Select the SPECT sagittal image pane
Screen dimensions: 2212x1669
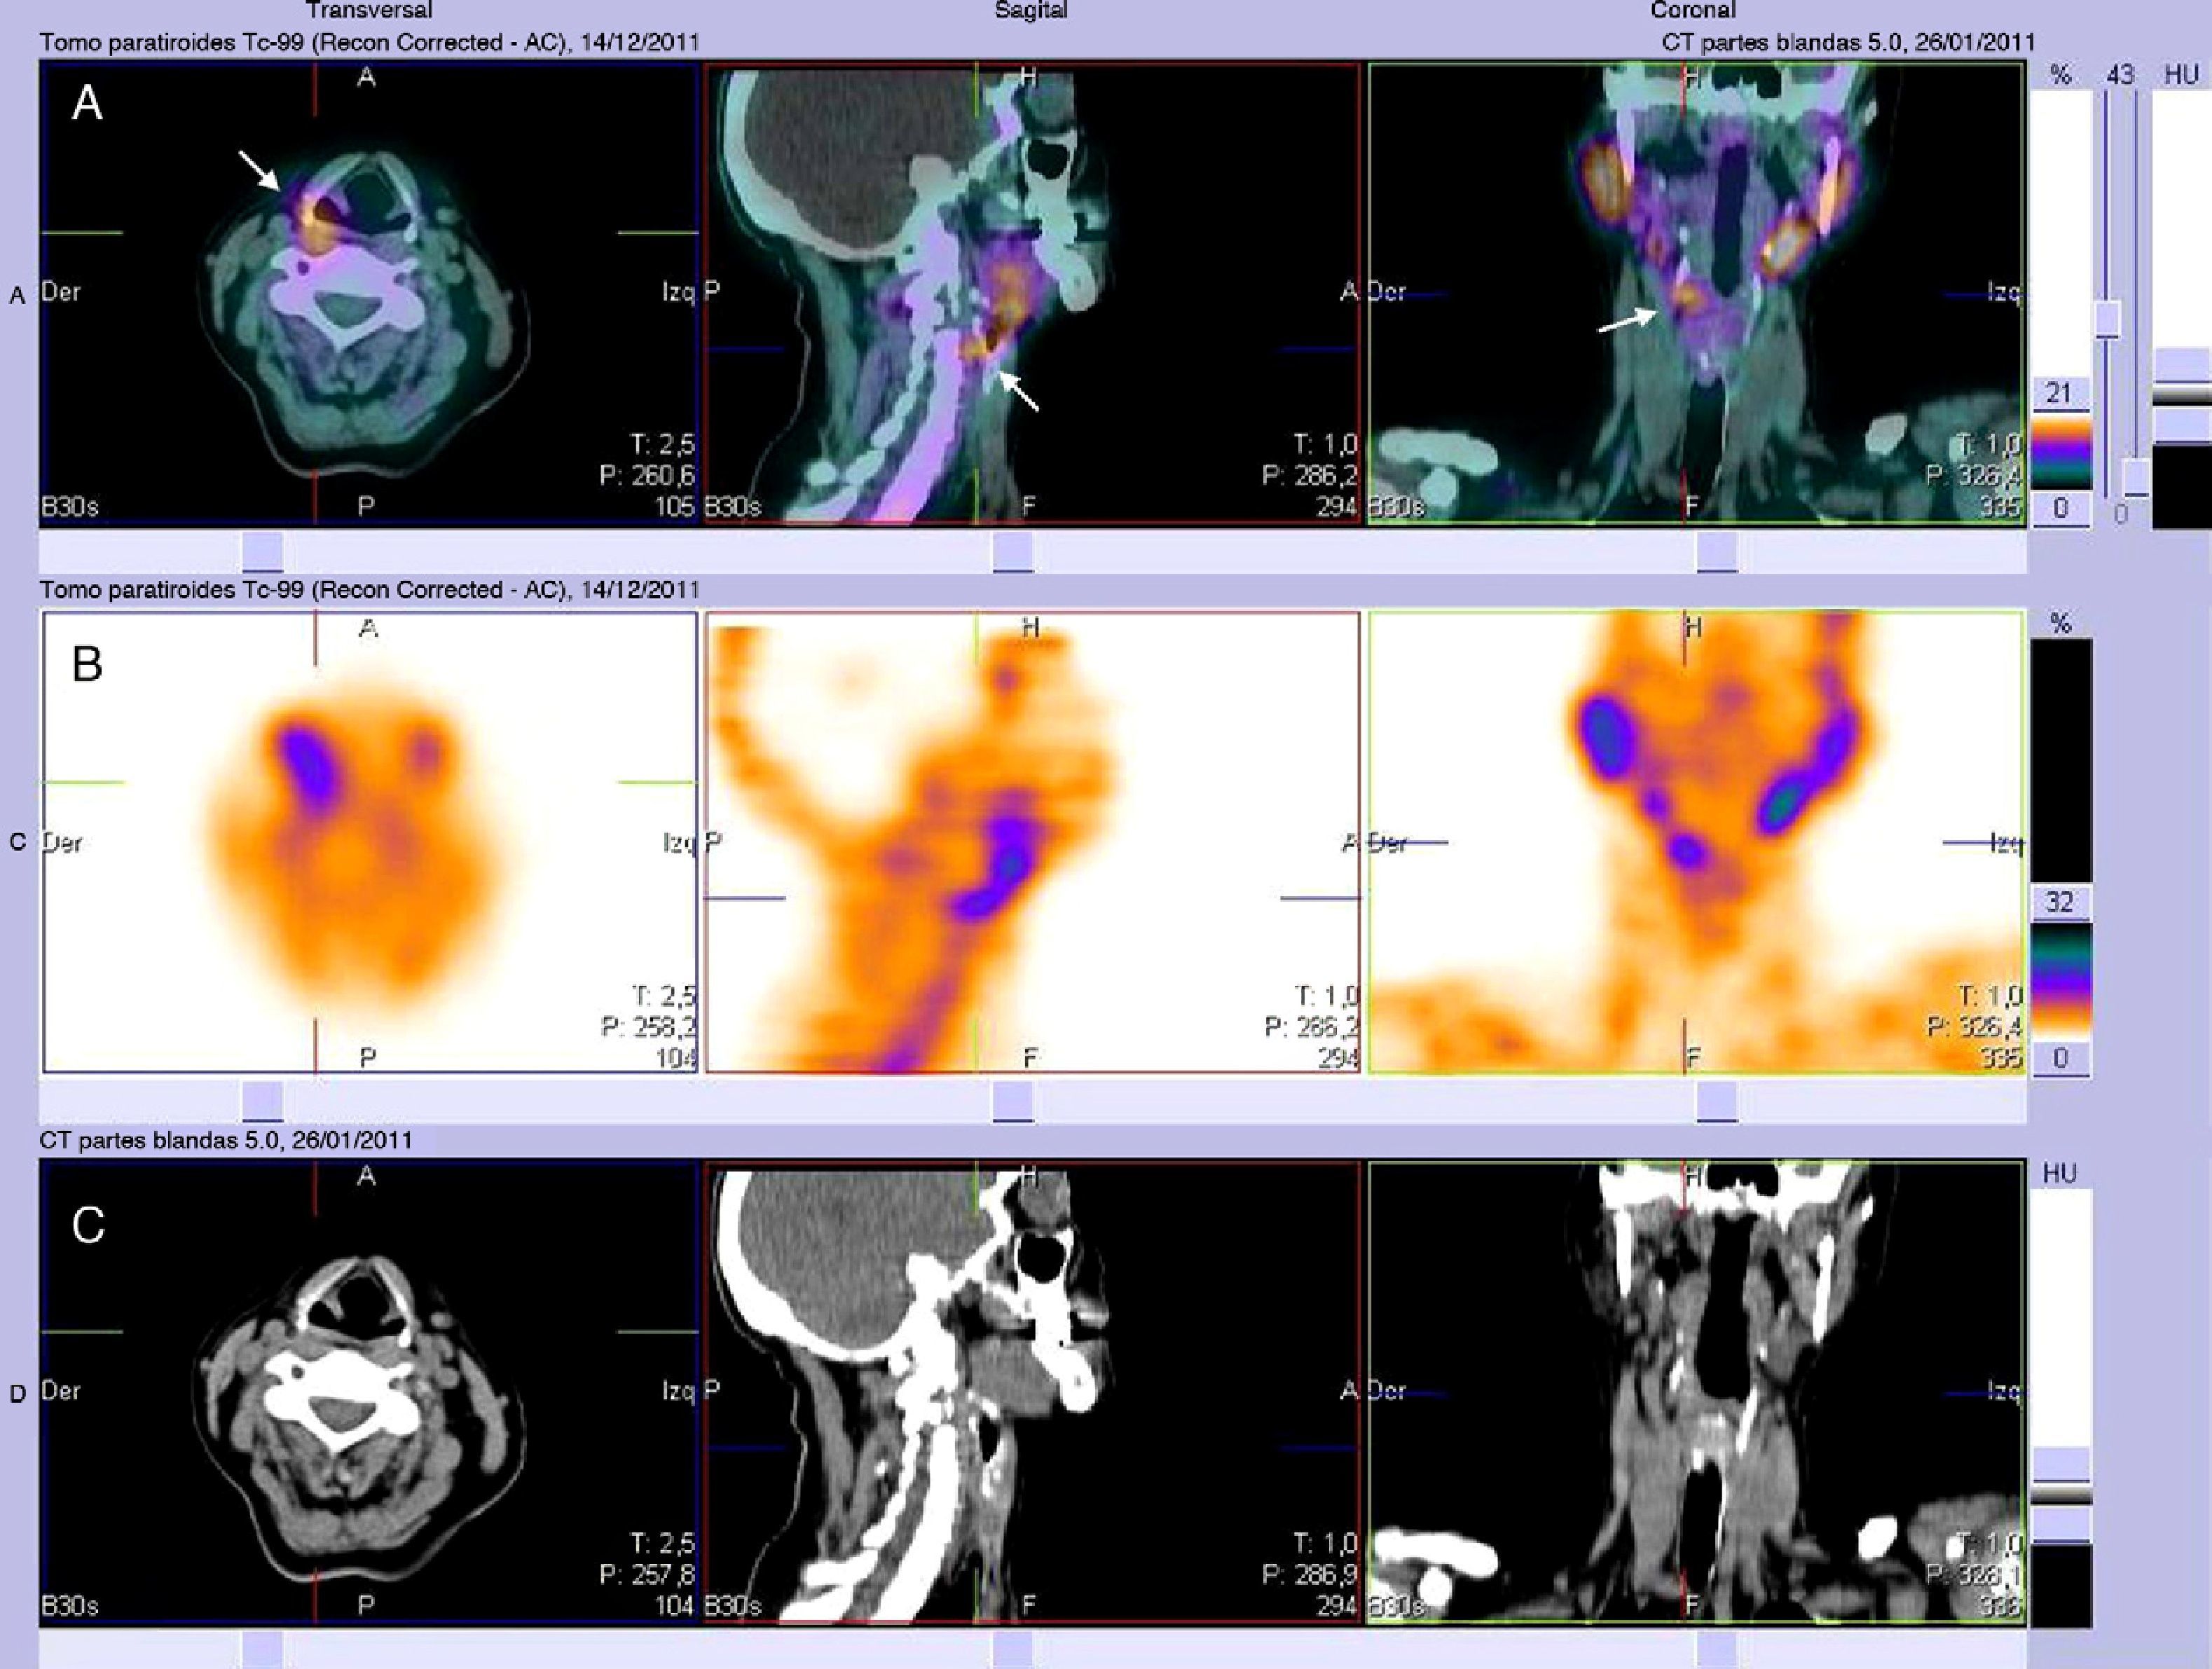1032,842
